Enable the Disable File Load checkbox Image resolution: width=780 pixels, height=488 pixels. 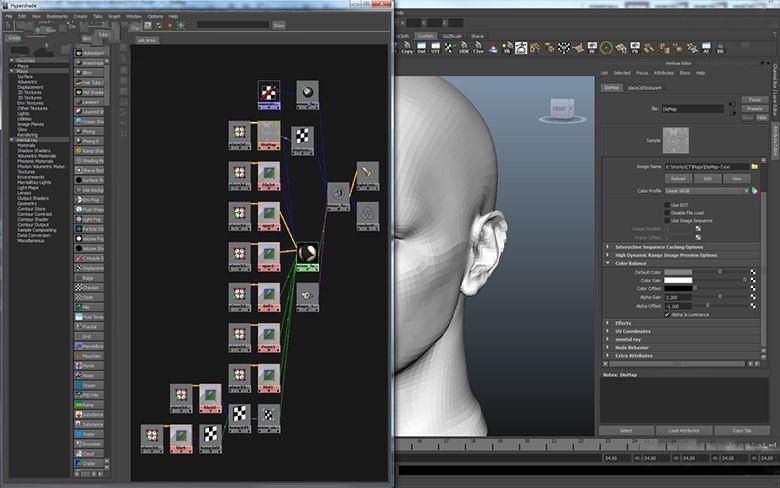[667, 213]
